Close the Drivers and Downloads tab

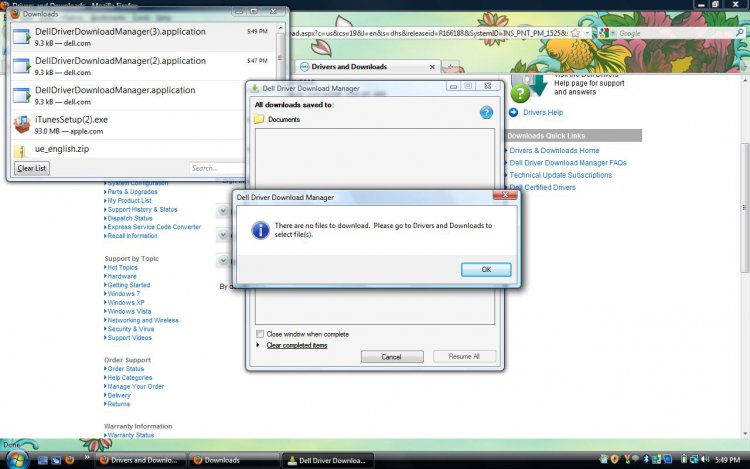pyautogui.click(x=432, y=67)
